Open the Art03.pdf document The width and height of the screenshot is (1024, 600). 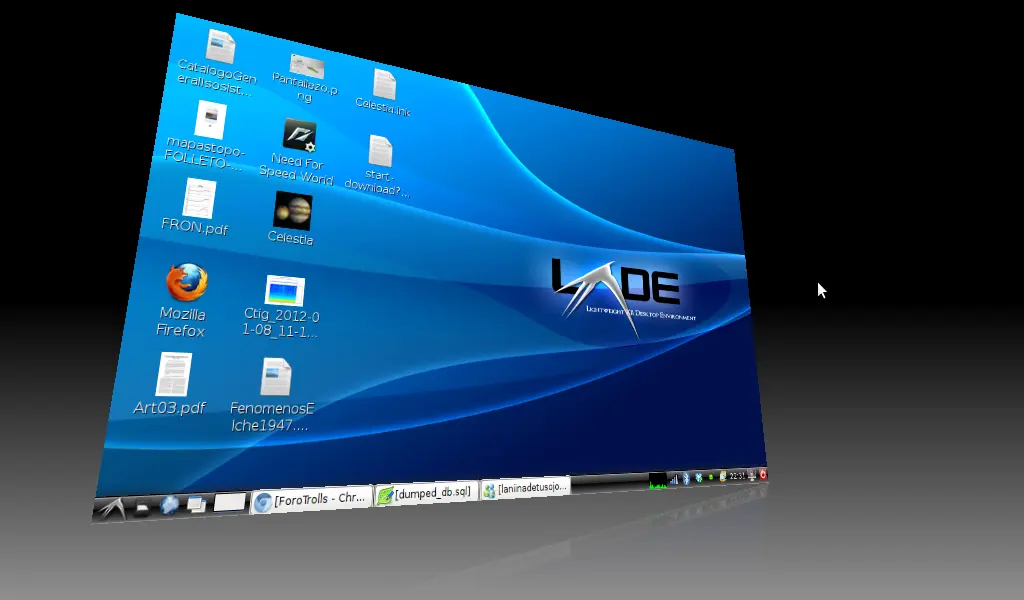[174, 374]
